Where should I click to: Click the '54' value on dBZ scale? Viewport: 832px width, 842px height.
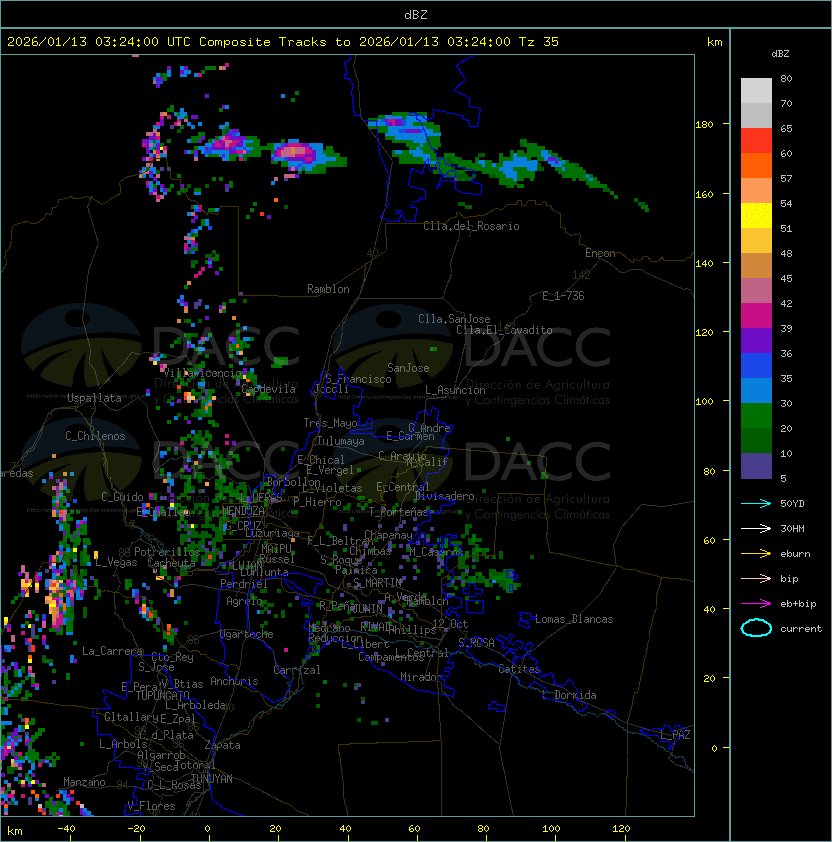786,204
